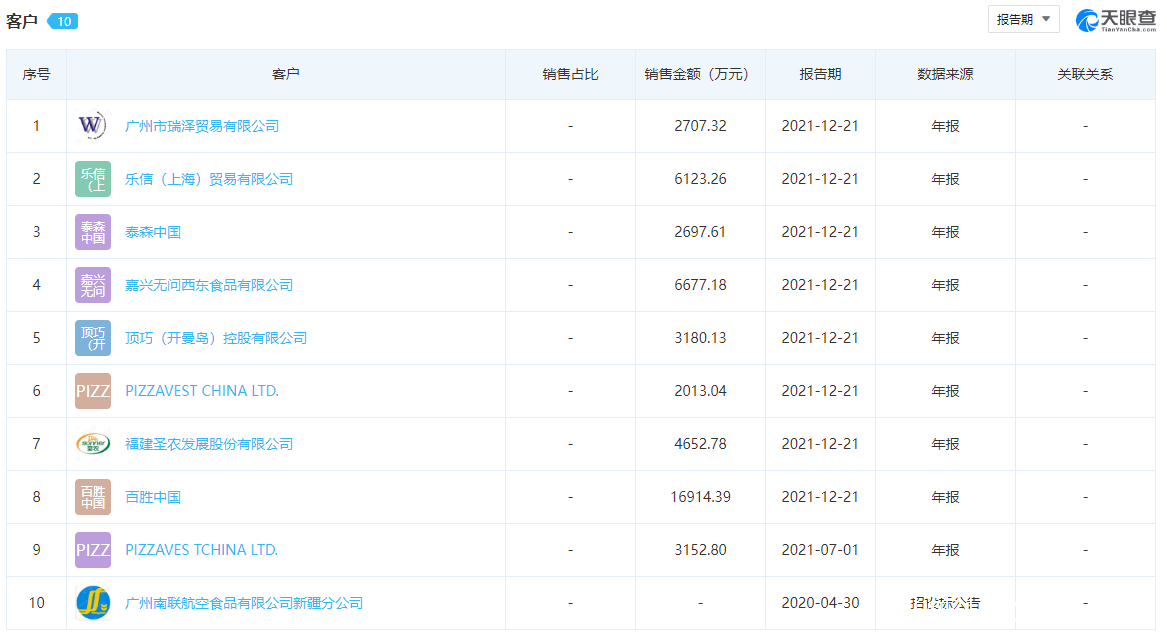1167x639 pixels.
Task: Click the 乐信 green logo tile
Action: 93,179
